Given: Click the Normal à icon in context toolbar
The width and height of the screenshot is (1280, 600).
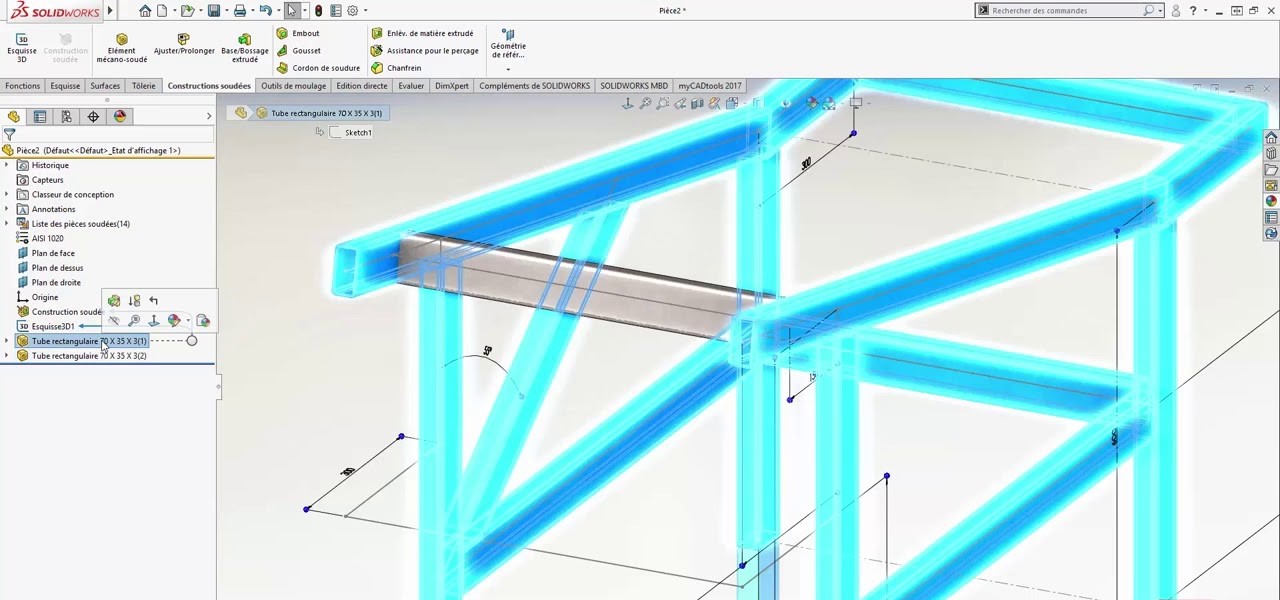Looking at the screenshot, I should 154,320.
